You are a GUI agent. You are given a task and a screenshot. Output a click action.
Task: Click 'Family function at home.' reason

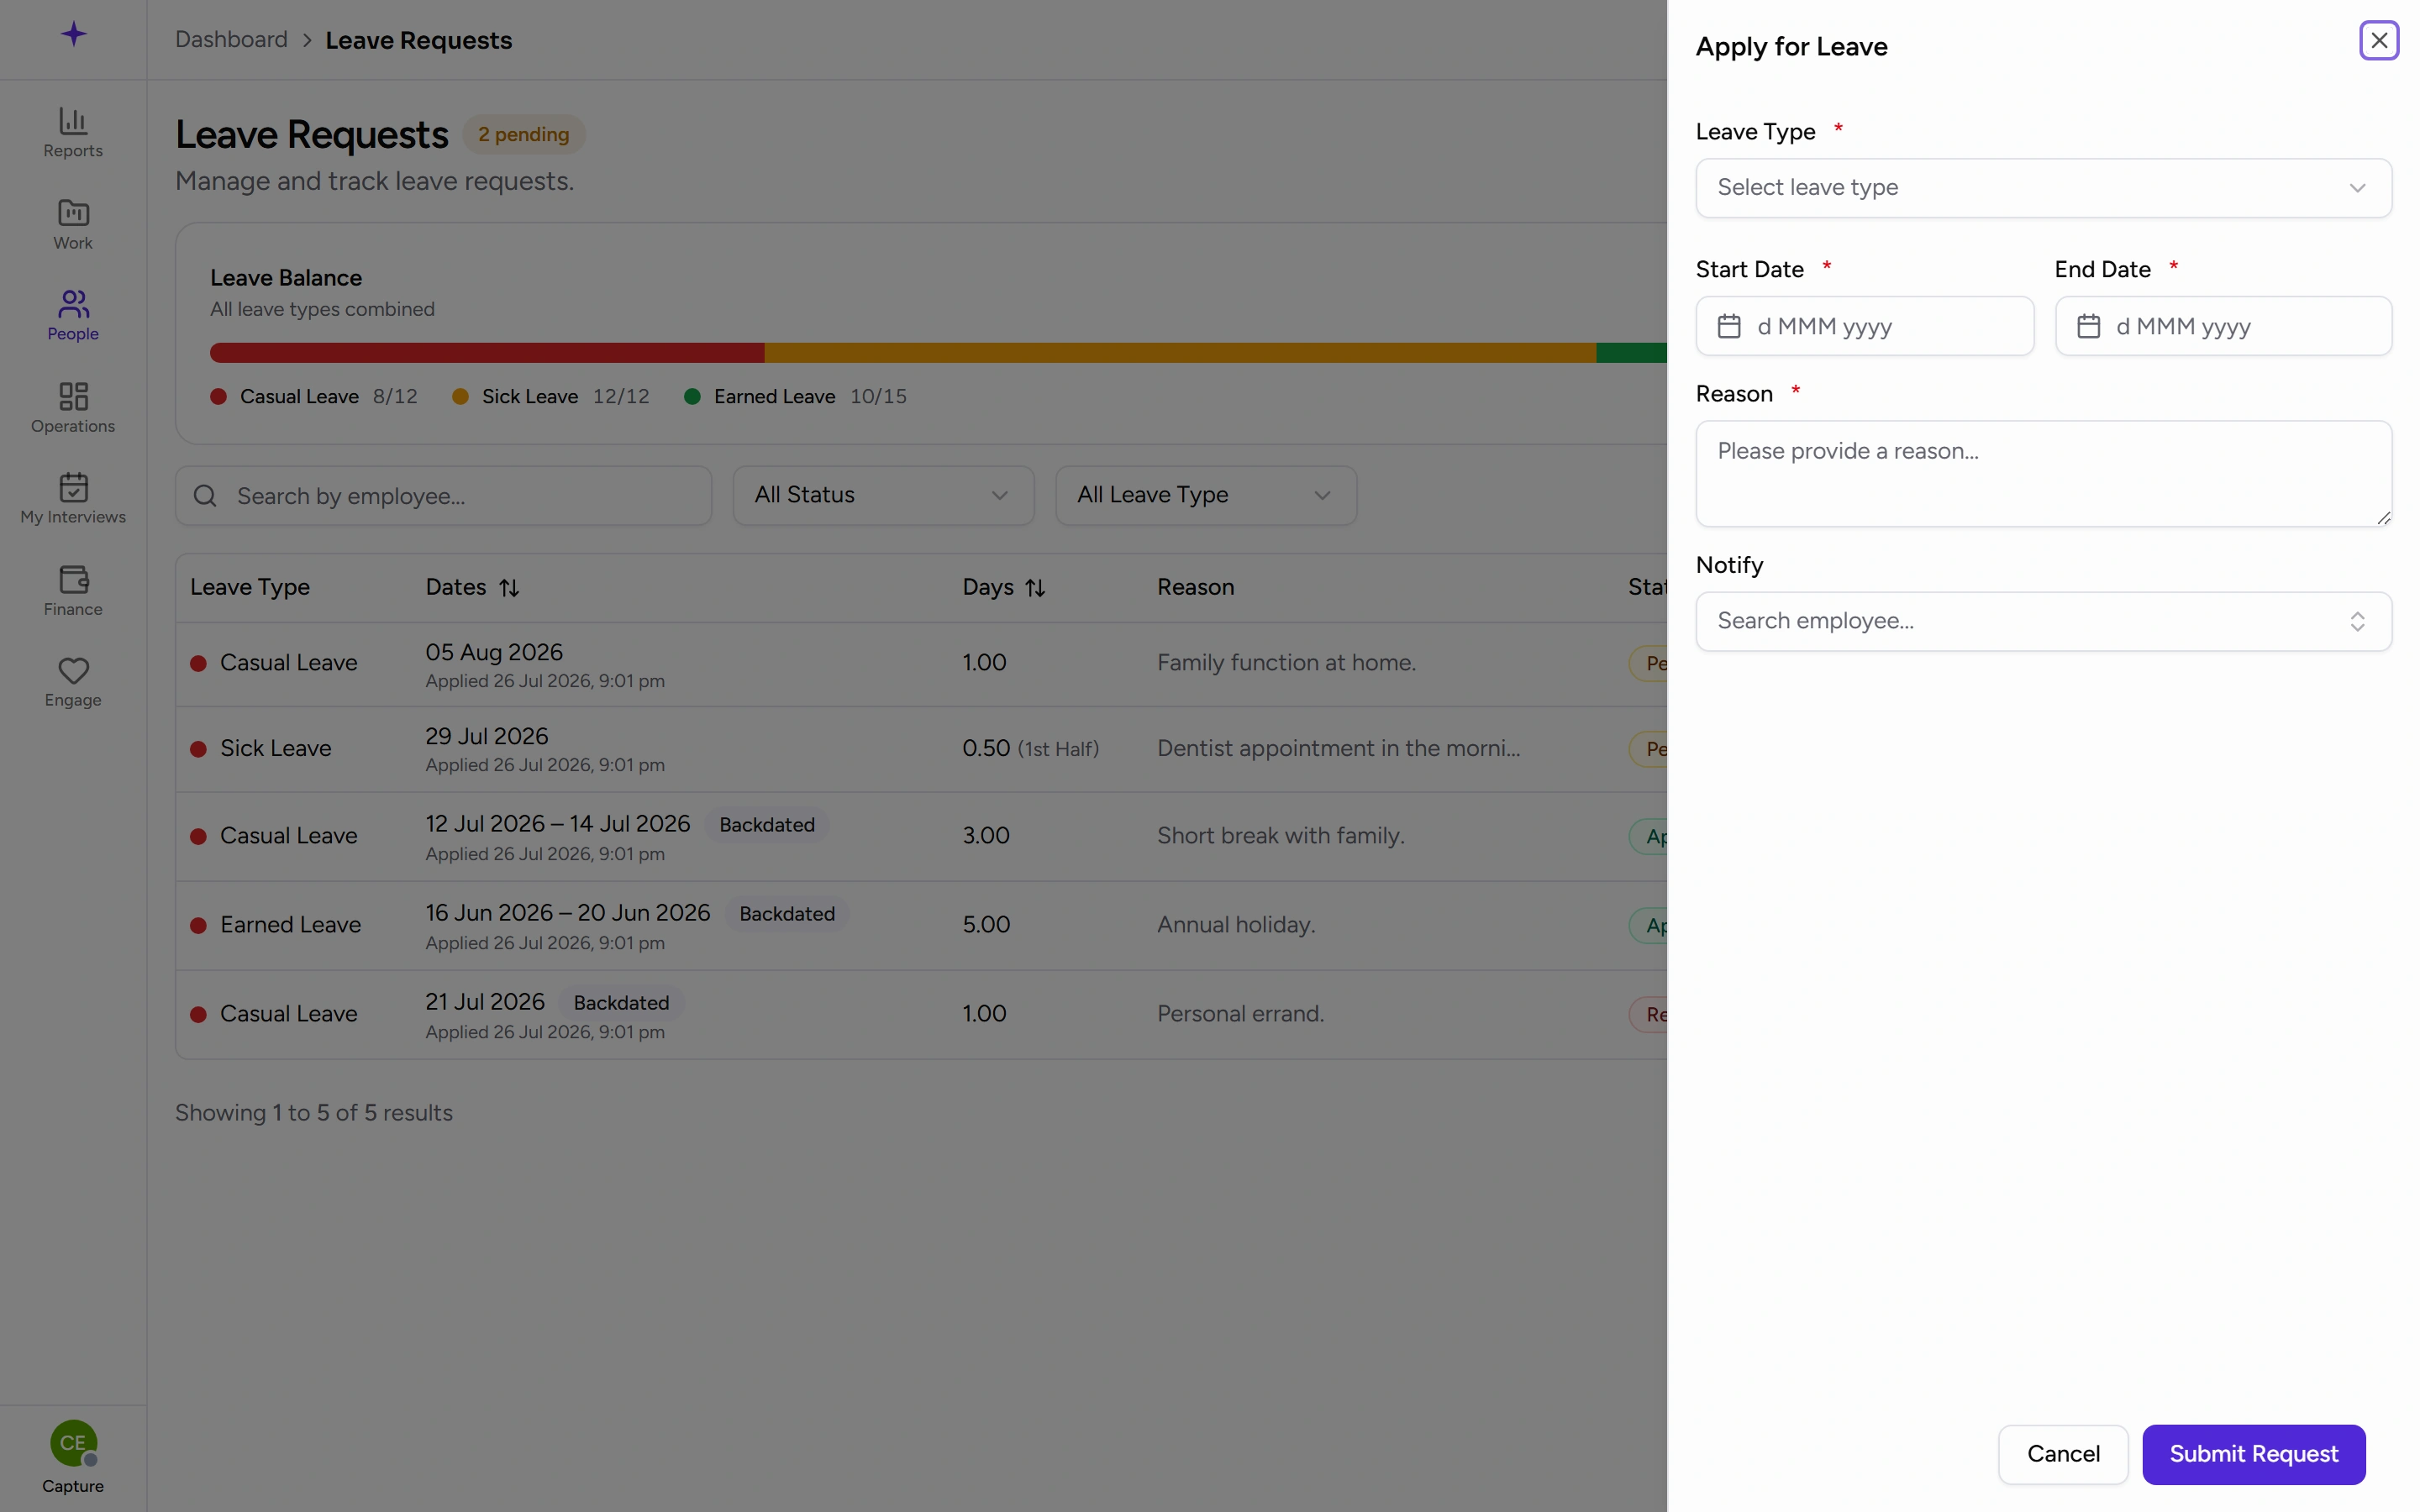coord(1286,663)
